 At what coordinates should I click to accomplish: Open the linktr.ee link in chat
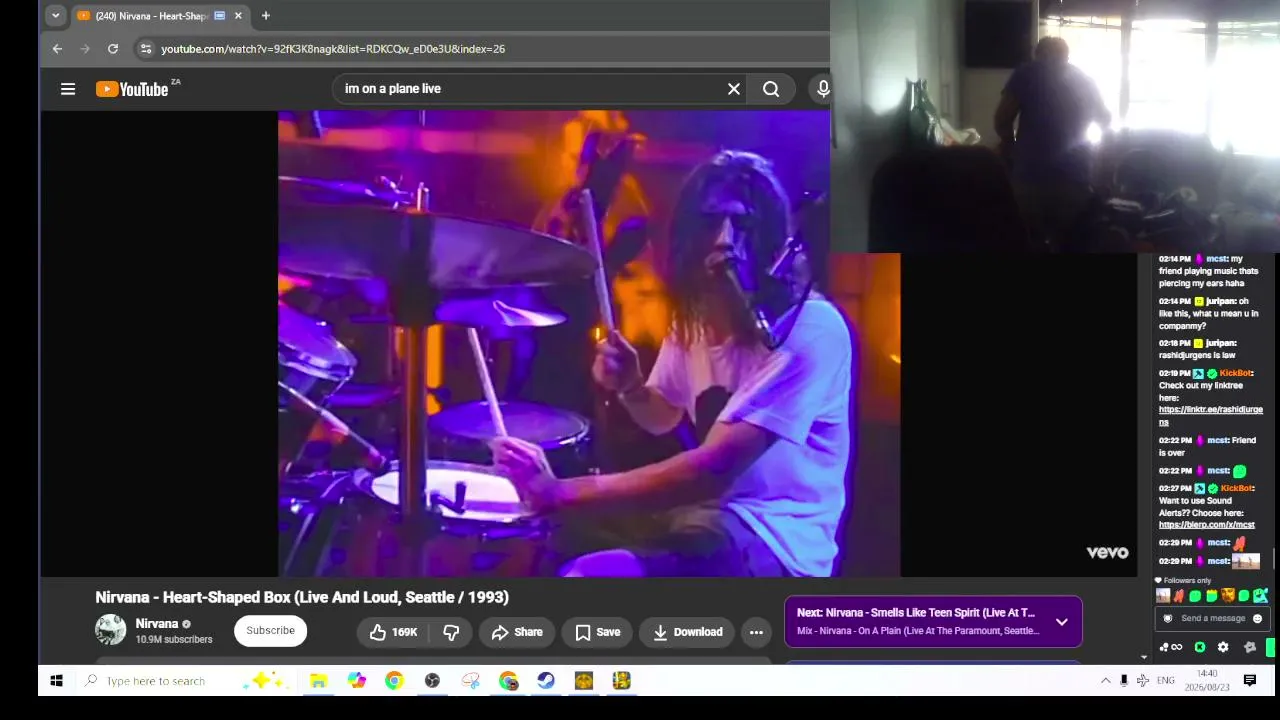[x=1210, y=416]
